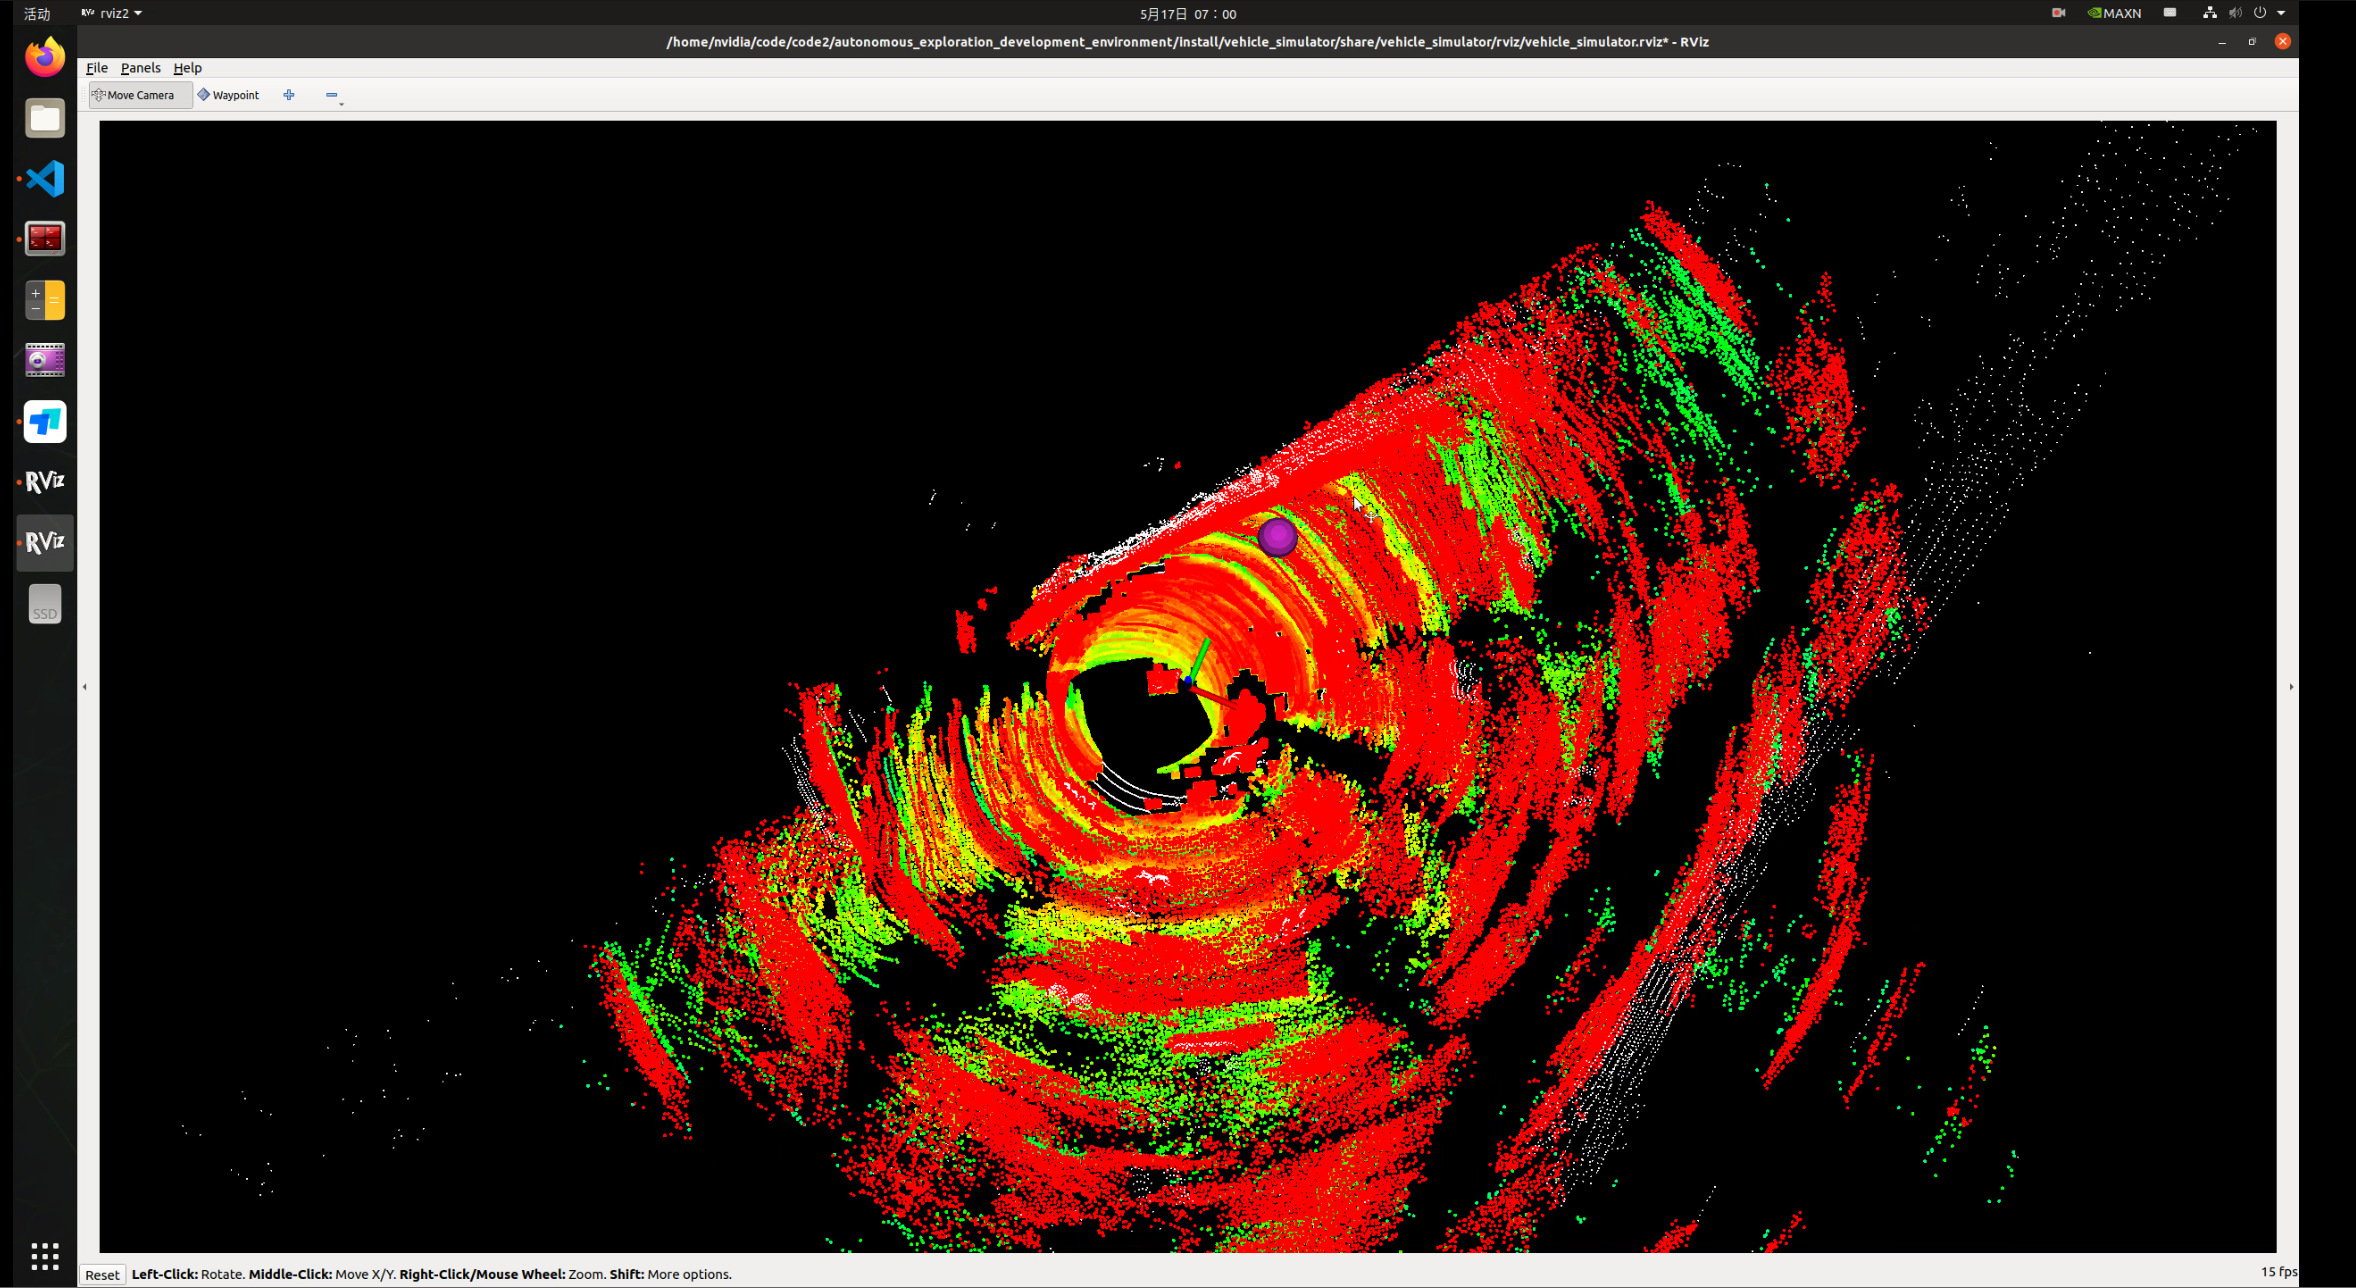Open the Help menu
Image resolution: width=2356 pixels, height=1288 pixels.
coord(187,68)
